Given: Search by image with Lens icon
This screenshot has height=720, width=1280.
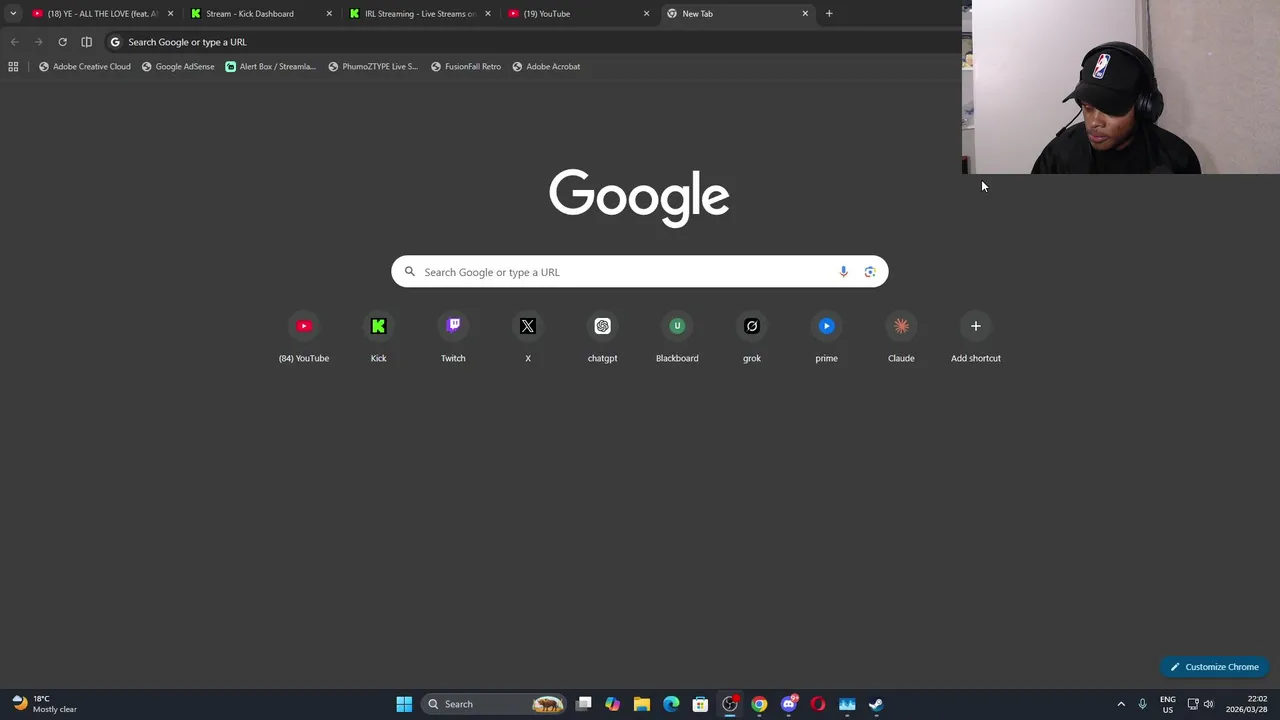Looking at the screenshot, I should [x=870, y=272].
